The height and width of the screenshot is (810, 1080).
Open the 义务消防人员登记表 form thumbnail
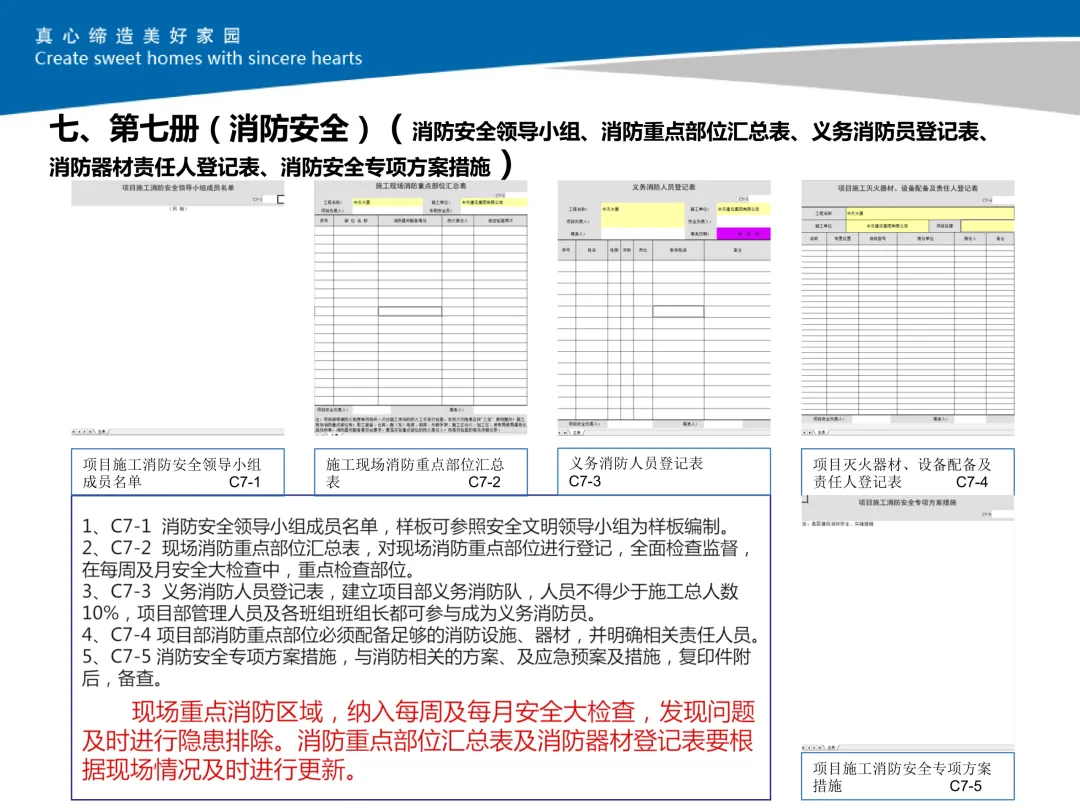664,308
